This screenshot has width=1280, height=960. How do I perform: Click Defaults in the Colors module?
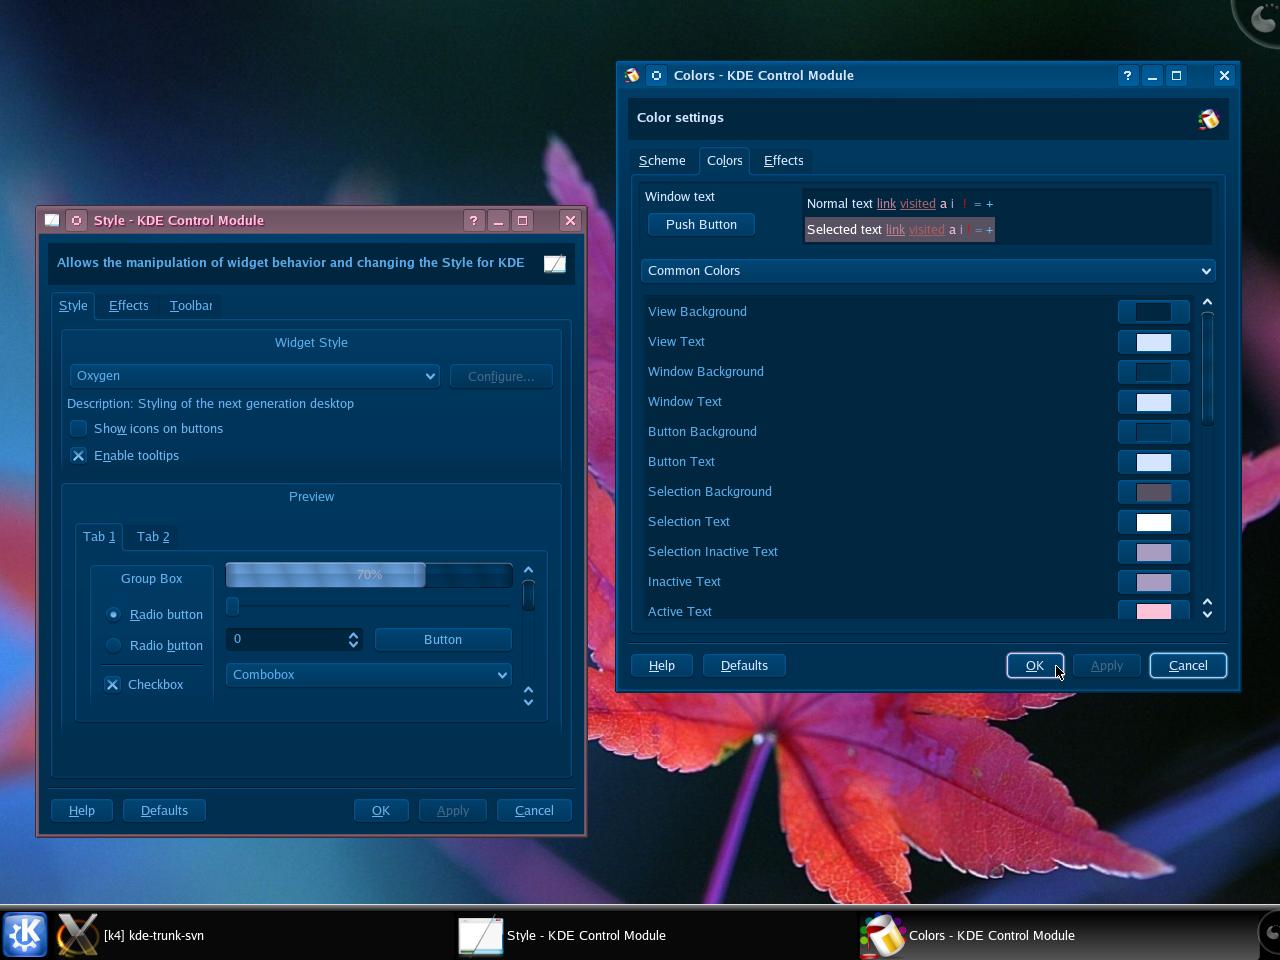coord(744,665)
